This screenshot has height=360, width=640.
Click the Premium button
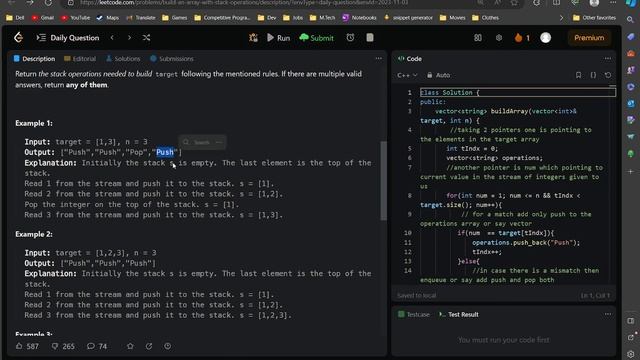[589, 38]
